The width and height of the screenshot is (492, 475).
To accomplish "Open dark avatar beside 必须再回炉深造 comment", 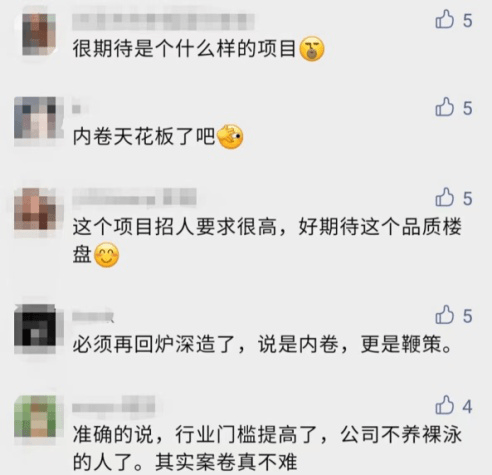I will [x=39, y=325].
